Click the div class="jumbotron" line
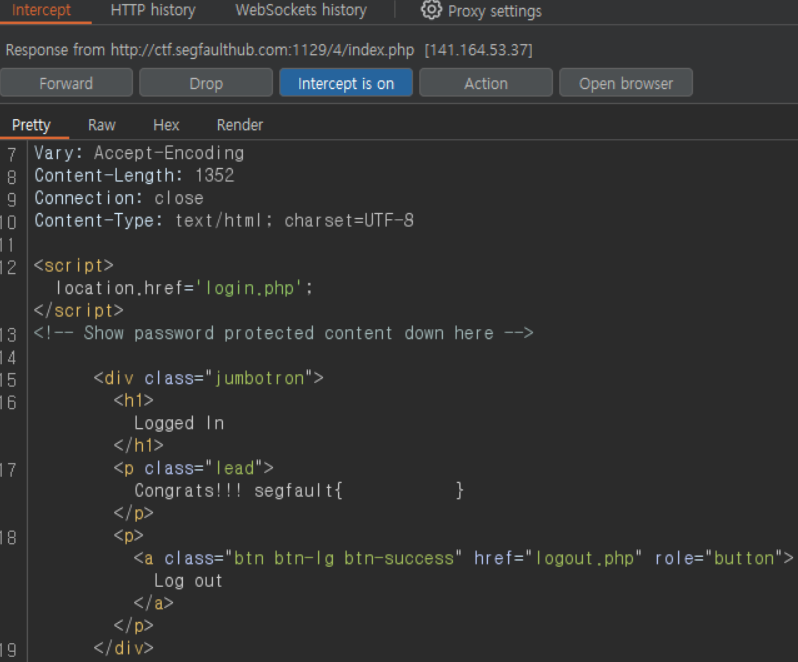The height and width of the screenshot is (662, 798). pos(209,378)
